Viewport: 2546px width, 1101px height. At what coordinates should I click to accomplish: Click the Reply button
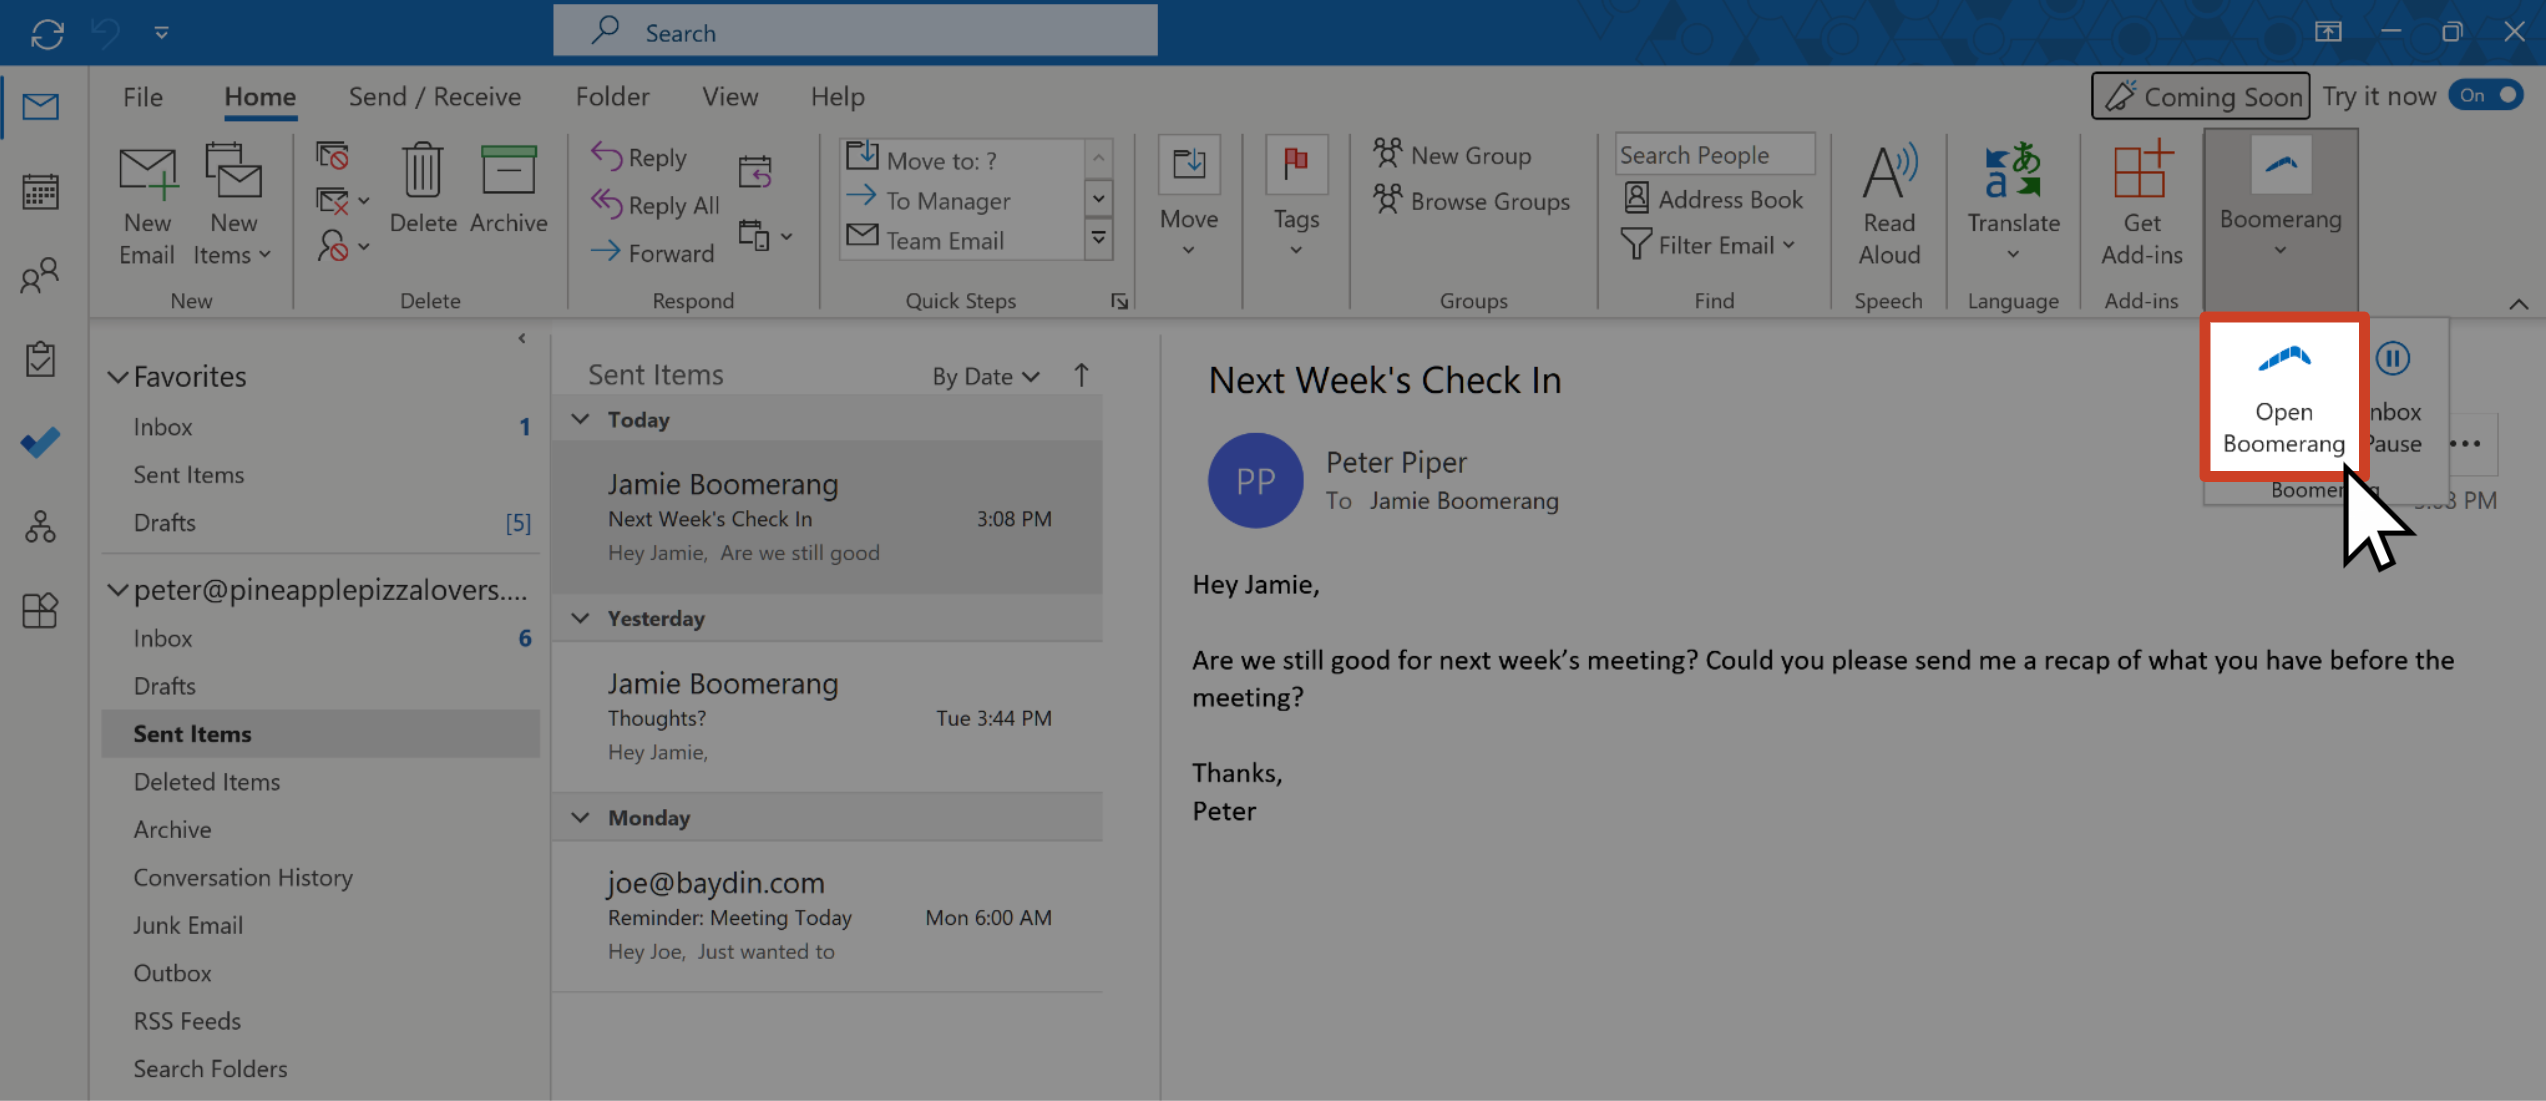[640, 157]
